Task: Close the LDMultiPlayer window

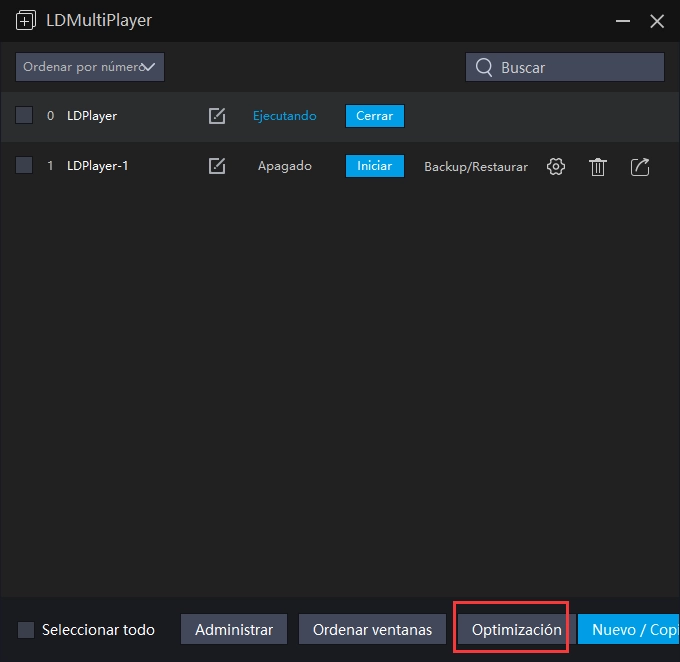Action: (657, 21)
